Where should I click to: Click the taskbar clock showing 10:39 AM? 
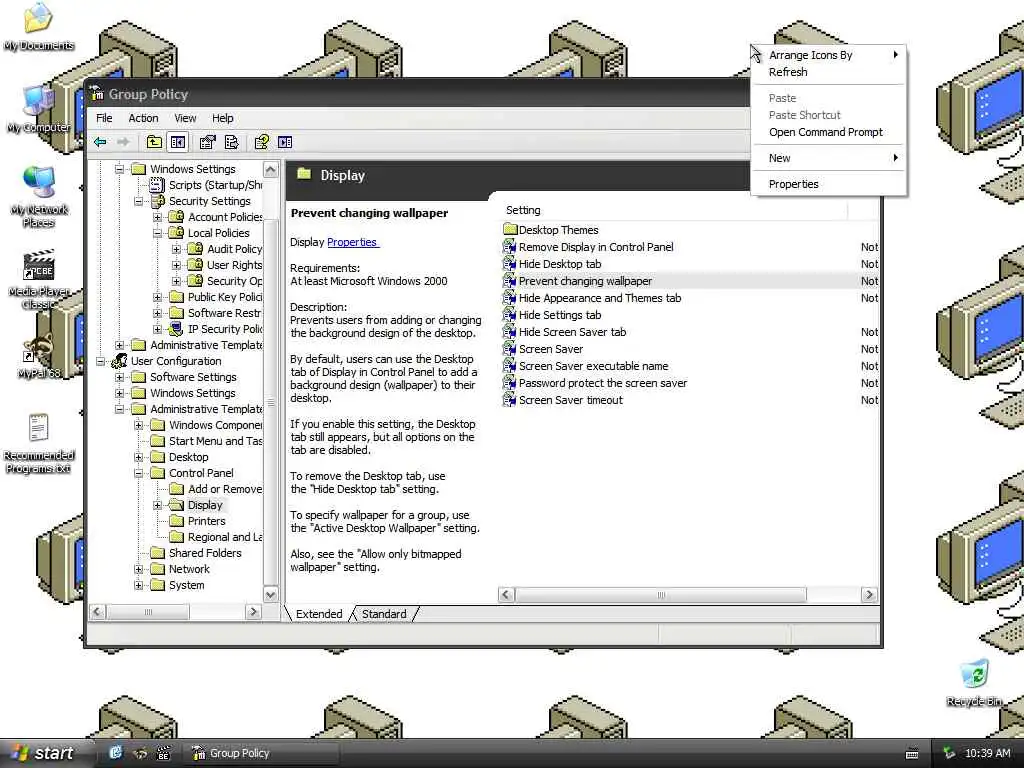[x=987, y=754]
